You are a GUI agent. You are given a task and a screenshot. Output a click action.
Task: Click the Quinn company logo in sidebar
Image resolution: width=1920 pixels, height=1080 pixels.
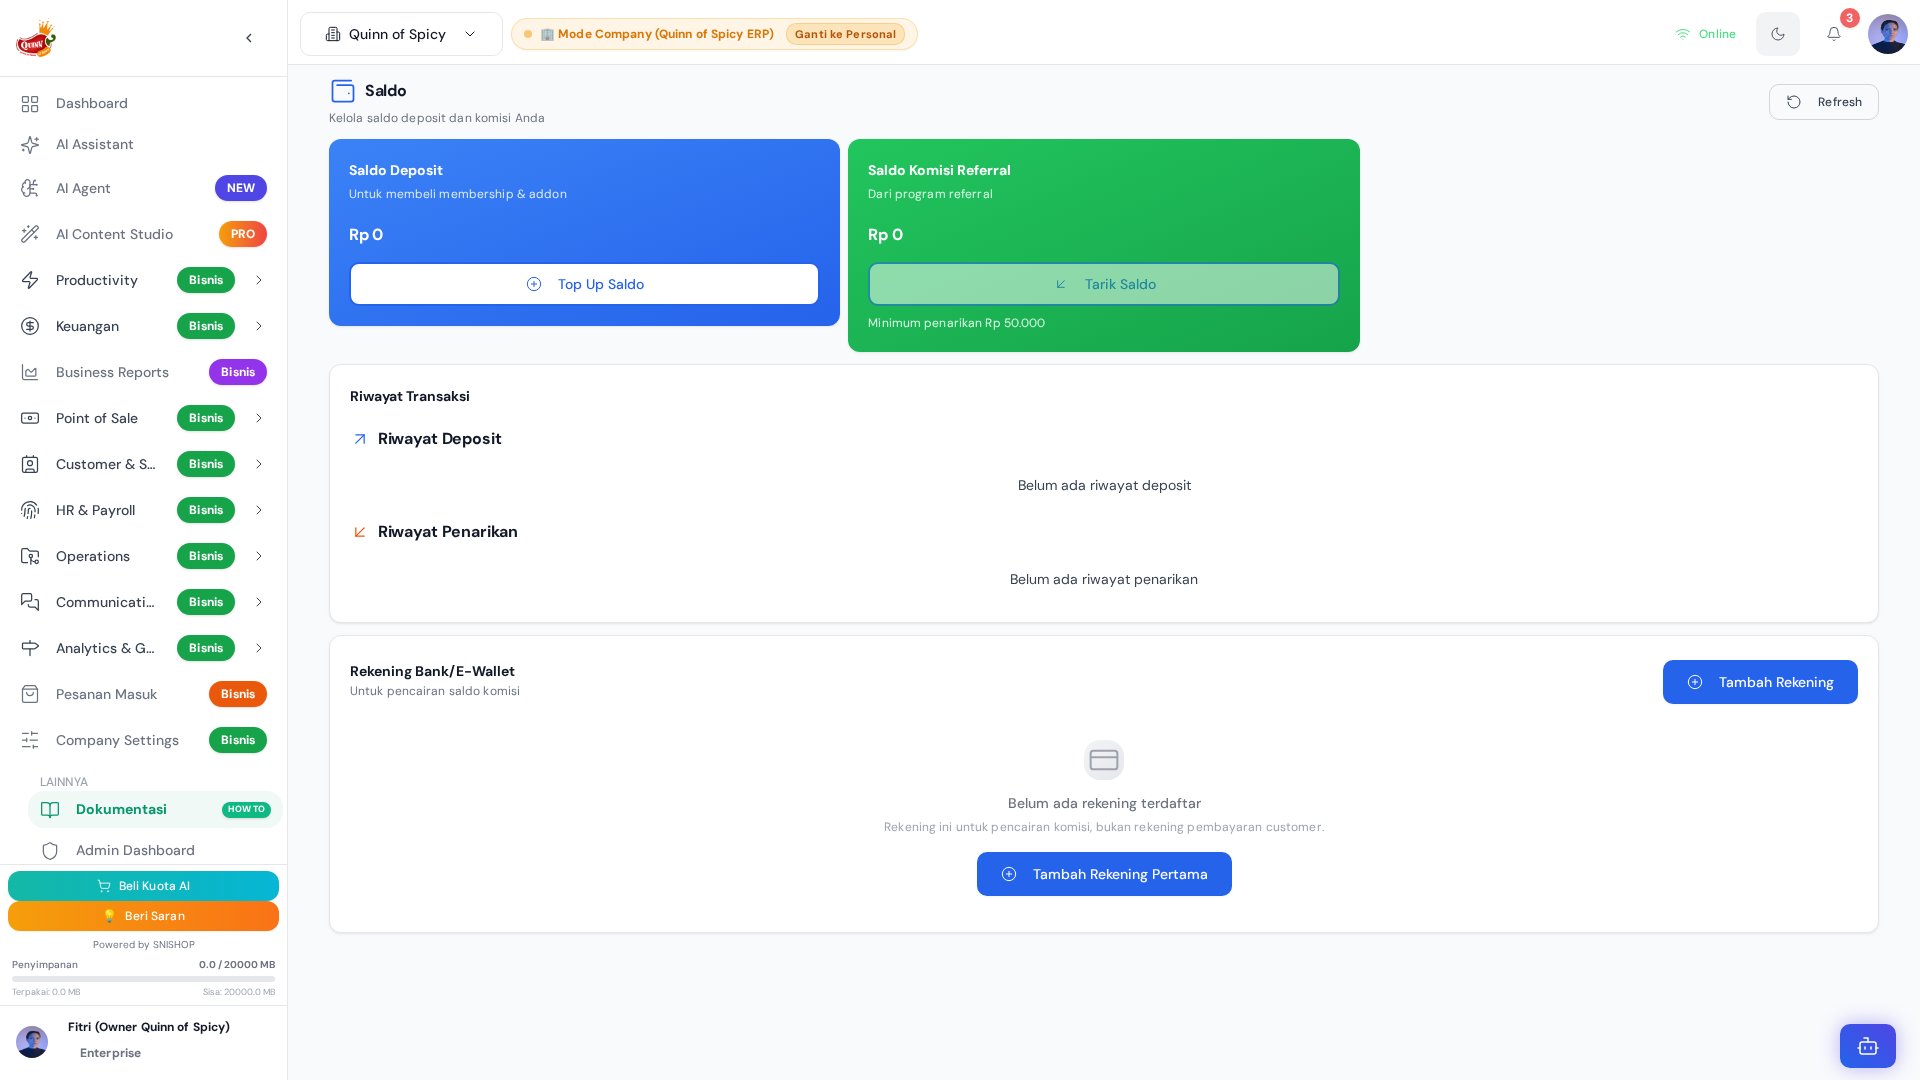pos(36,38)
